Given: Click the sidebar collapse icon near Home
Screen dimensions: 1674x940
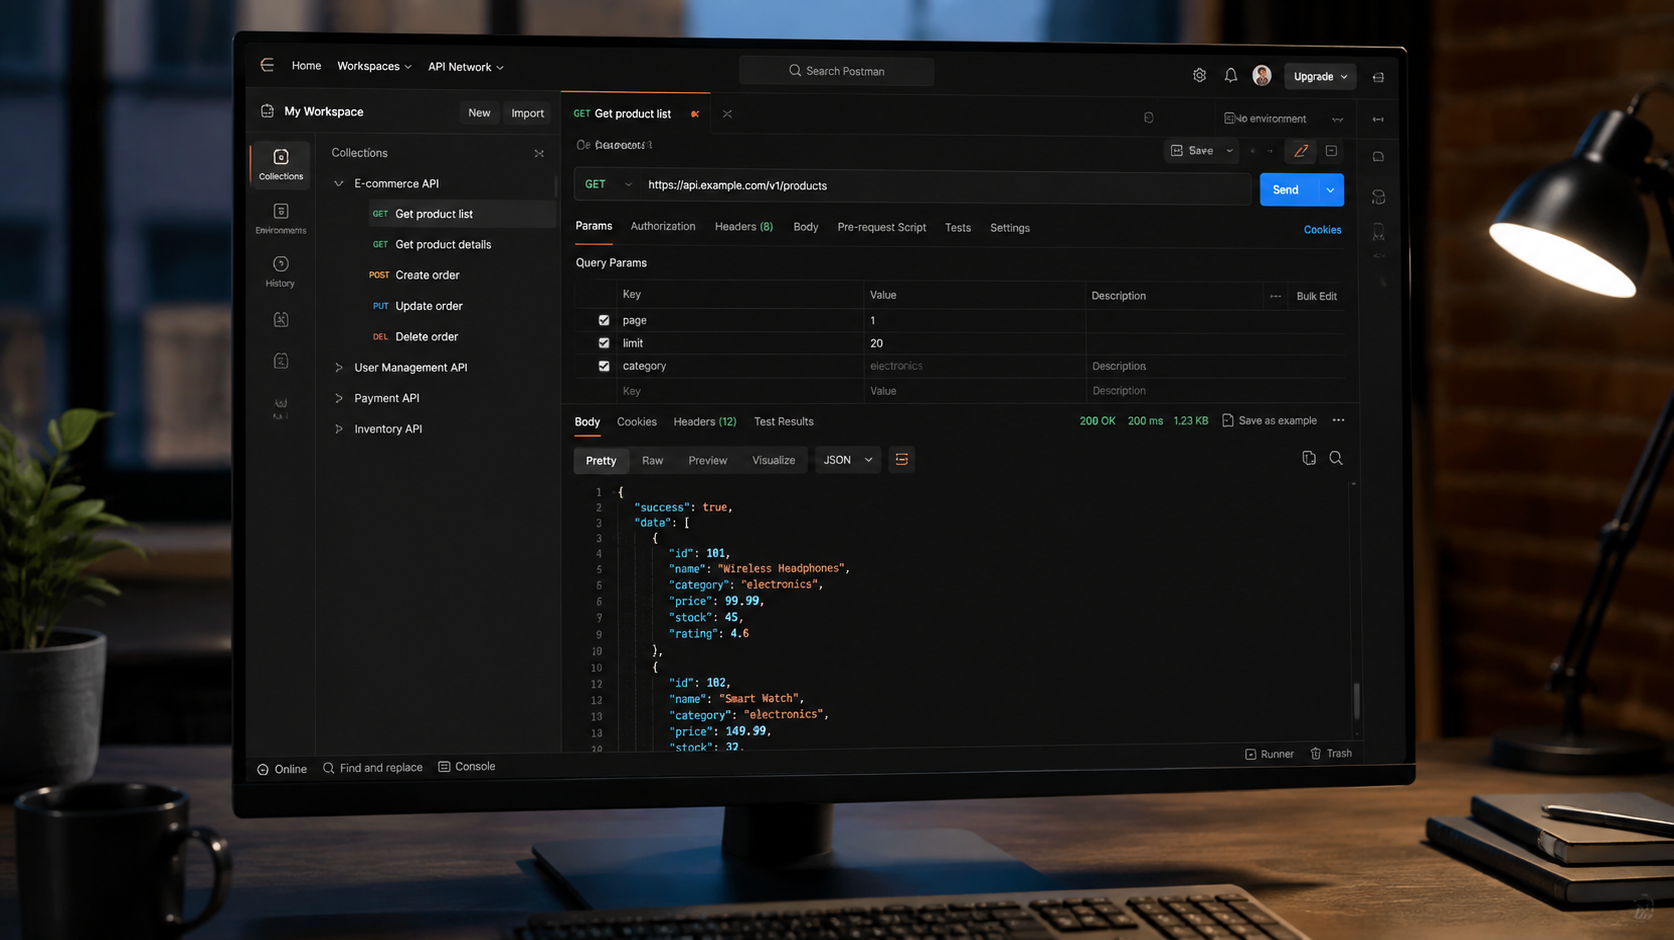Looking at the screenshot, I should click(x=267, y=65).
